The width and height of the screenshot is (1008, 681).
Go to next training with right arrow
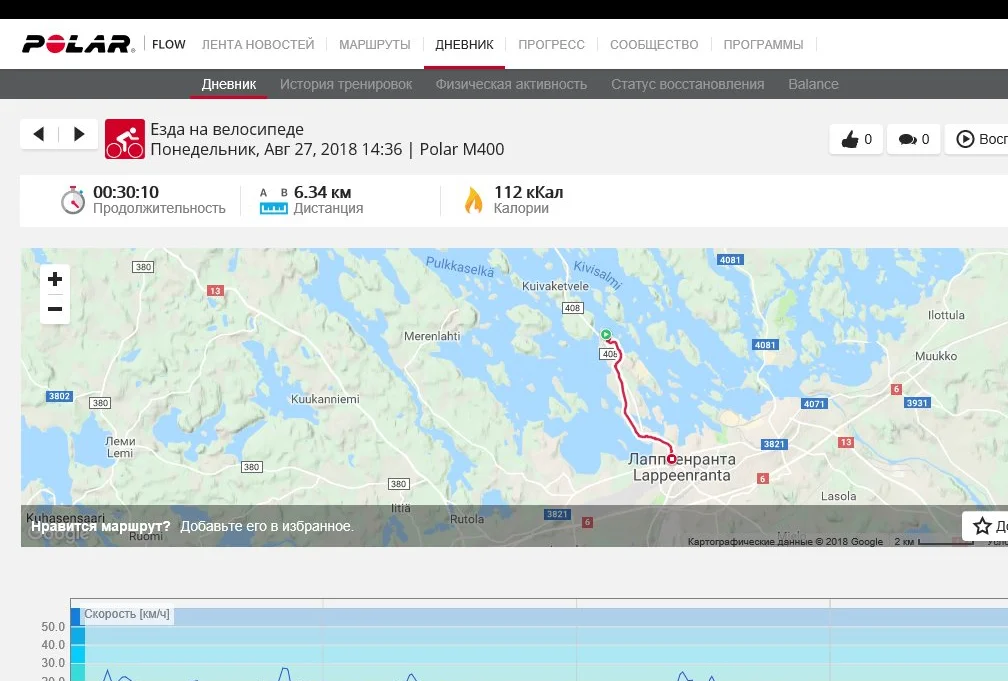pos(79,134)
